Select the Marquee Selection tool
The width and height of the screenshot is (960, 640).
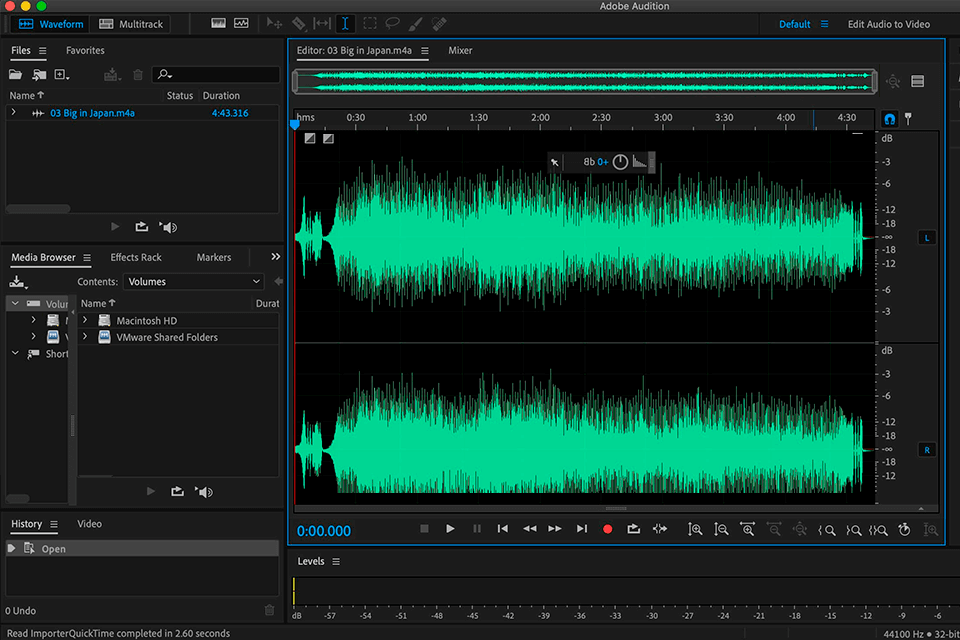pos(370,24)
